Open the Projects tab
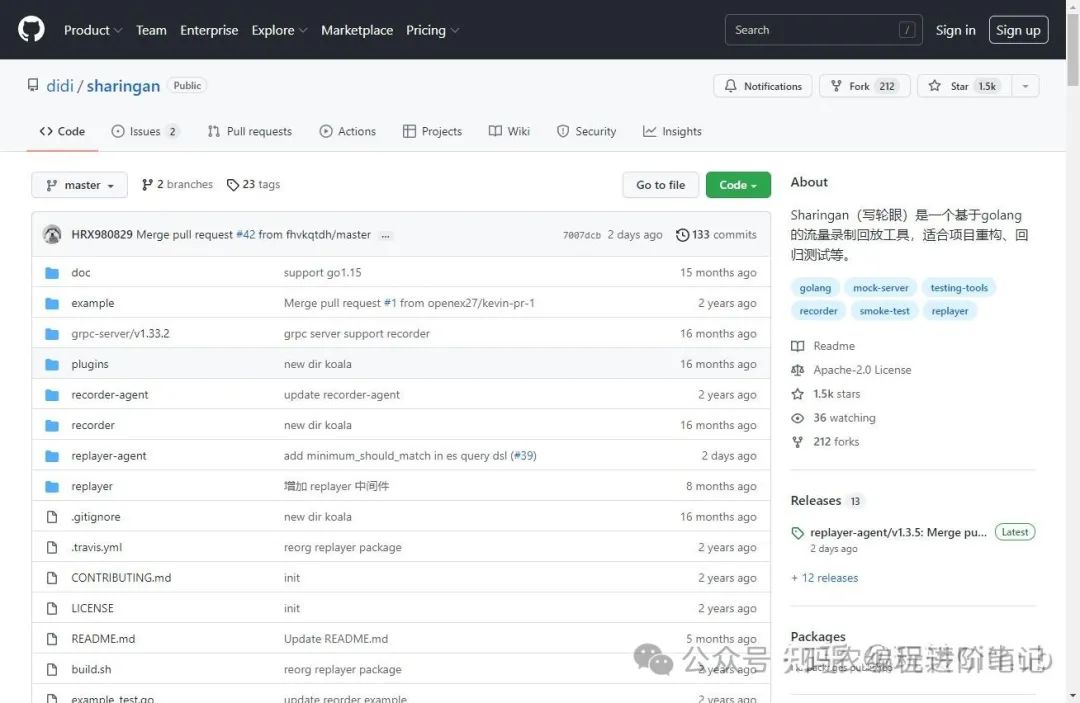Screen dimensions: 1080x703 click(433, 131)
